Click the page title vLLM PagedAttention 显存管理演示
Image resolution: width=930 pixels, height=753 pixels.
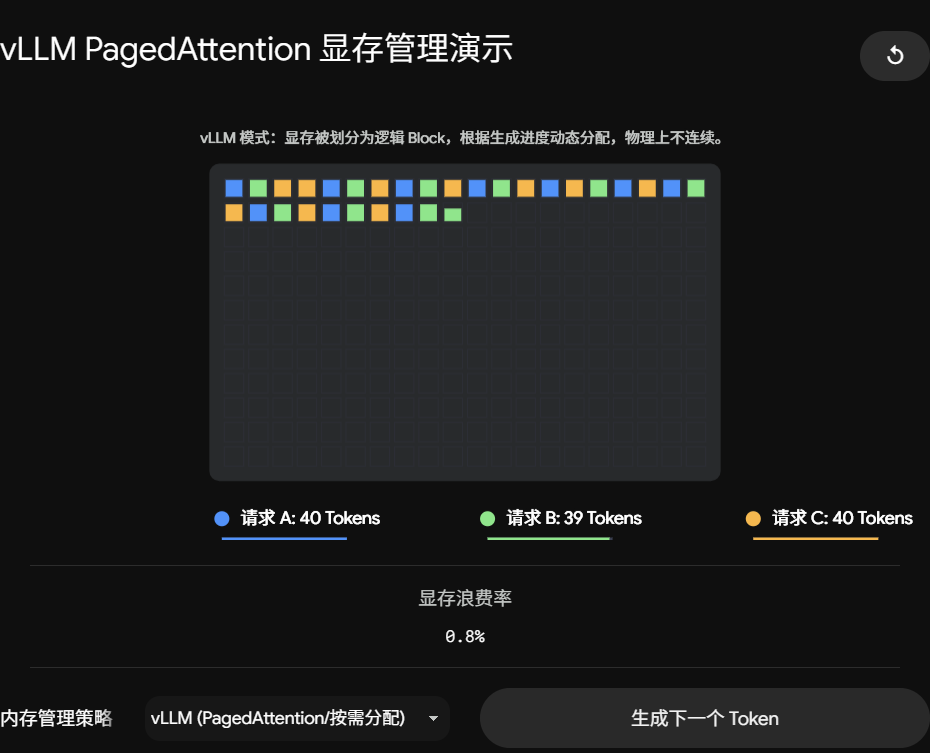[x=256, y=49]
